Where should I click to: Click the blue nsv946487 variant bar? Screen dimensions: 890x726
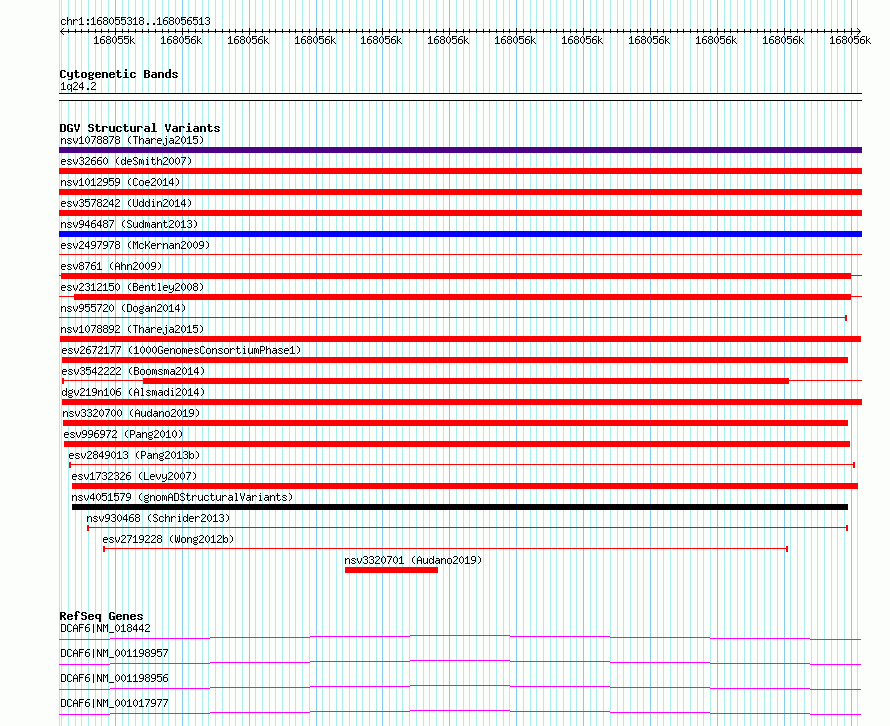460,234
